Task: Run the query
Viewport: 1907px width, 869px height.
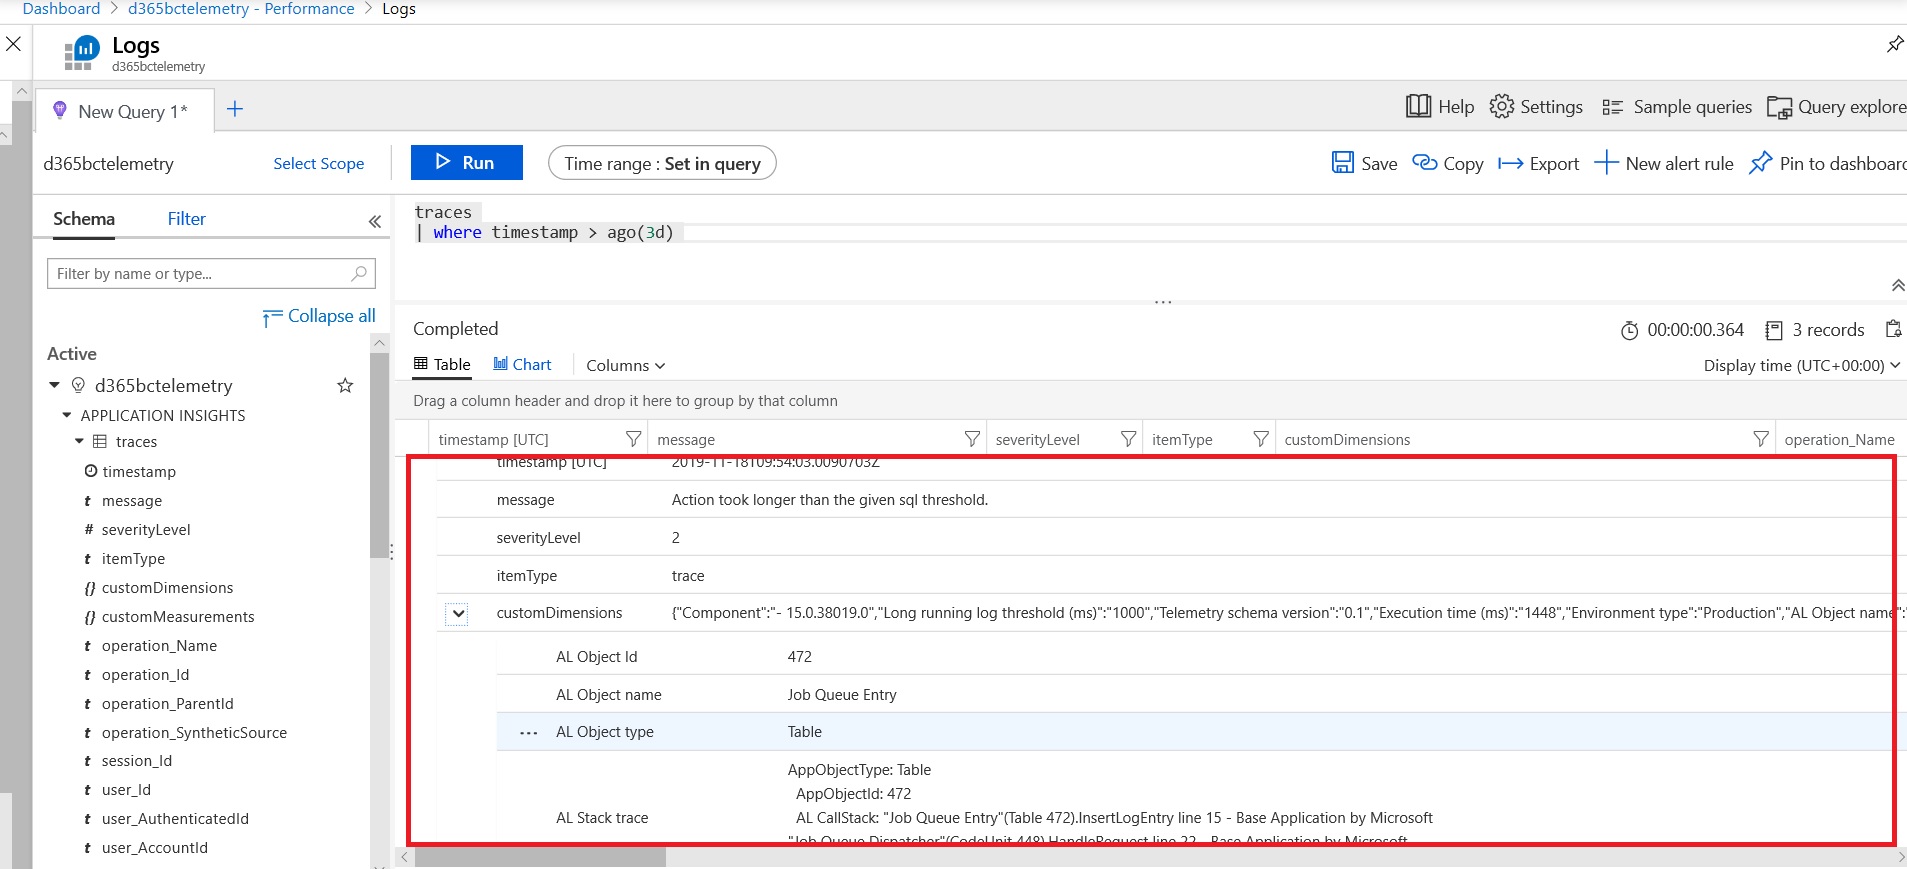Action: [x=466, y=162]
